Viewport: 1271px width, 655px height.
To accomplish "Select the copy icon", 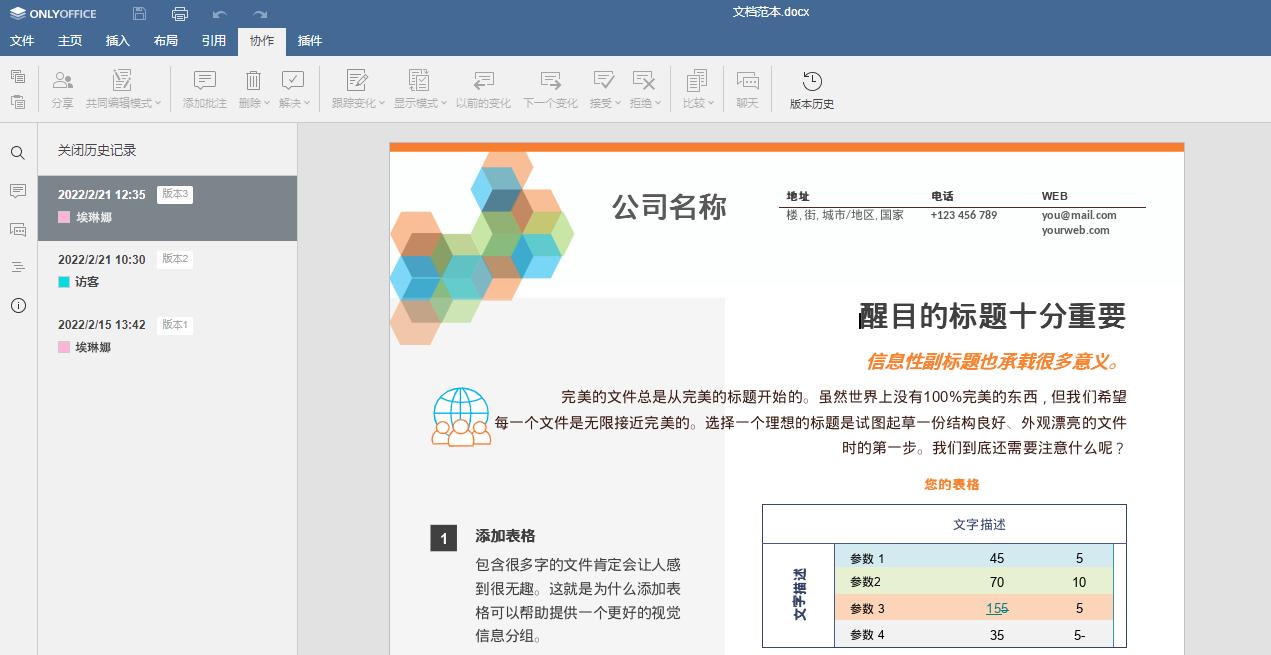I will pos(17,76).
